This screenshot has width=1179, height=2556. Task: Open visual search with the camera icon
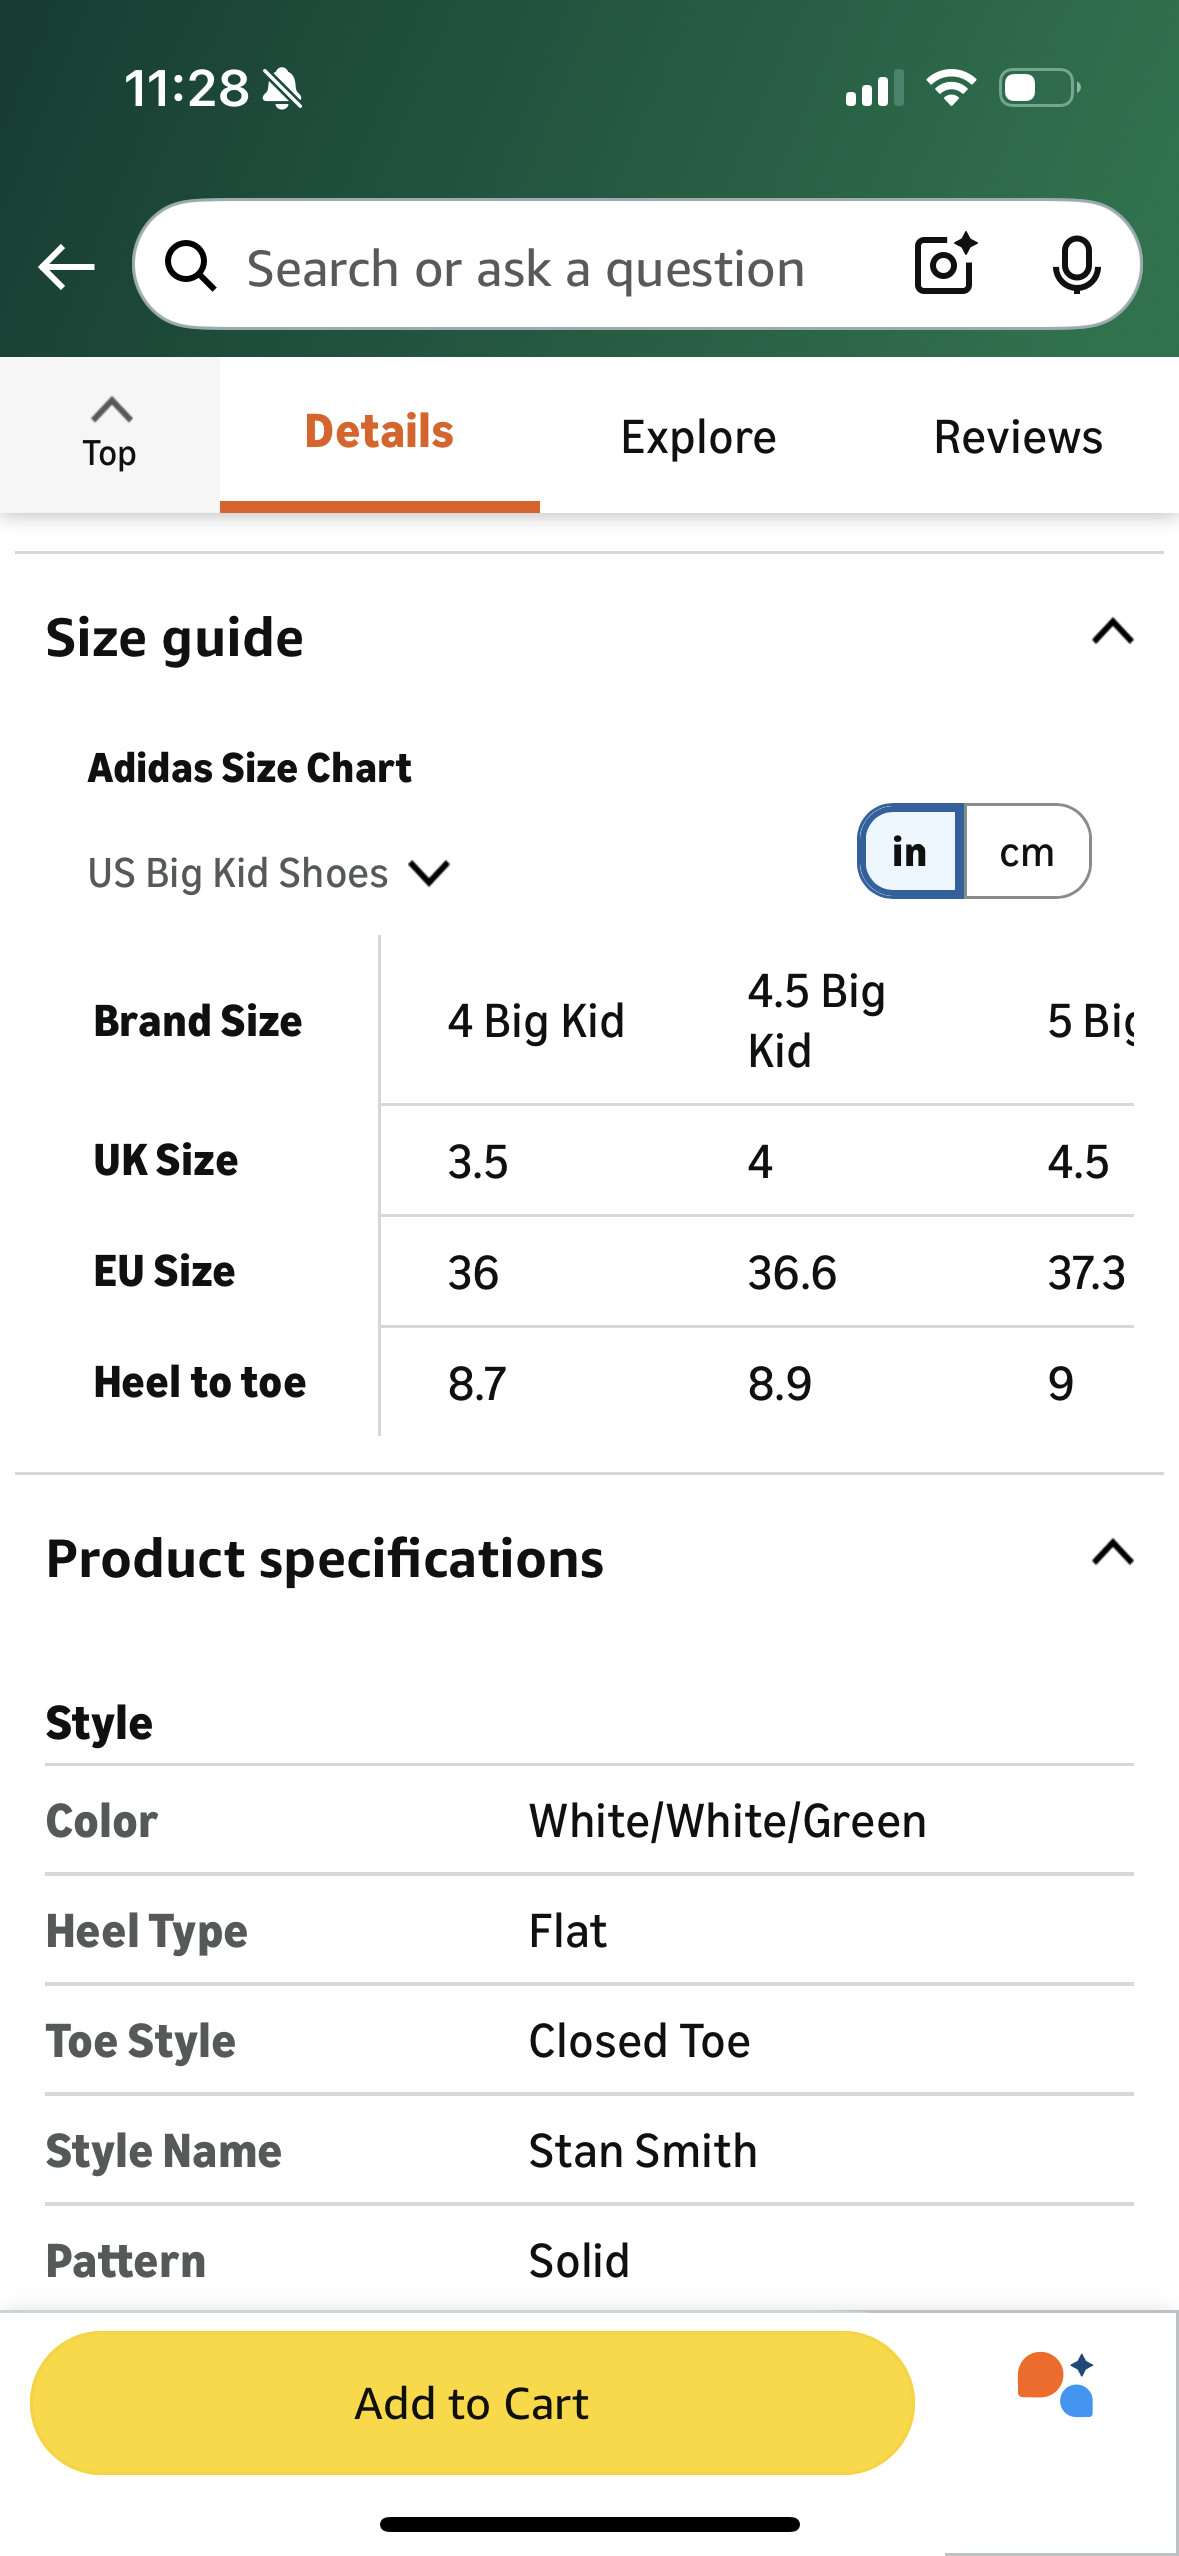(x=941, y=265)
